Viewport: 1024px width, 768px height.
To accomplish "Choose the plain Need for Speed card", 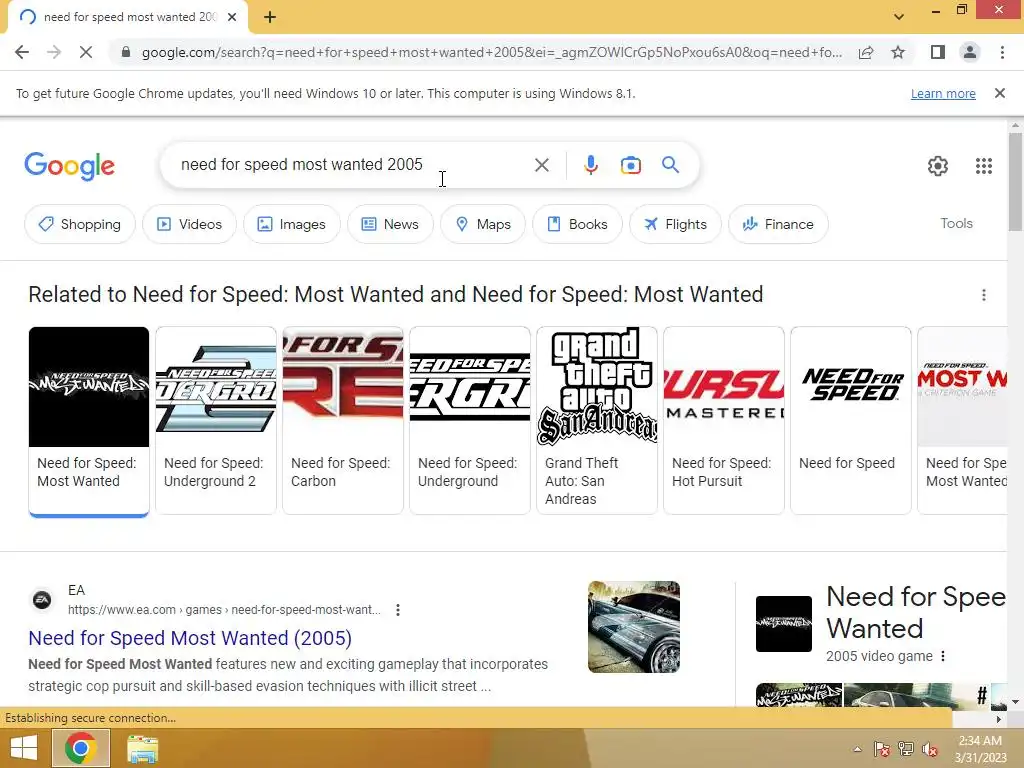I will coord(851,421).
